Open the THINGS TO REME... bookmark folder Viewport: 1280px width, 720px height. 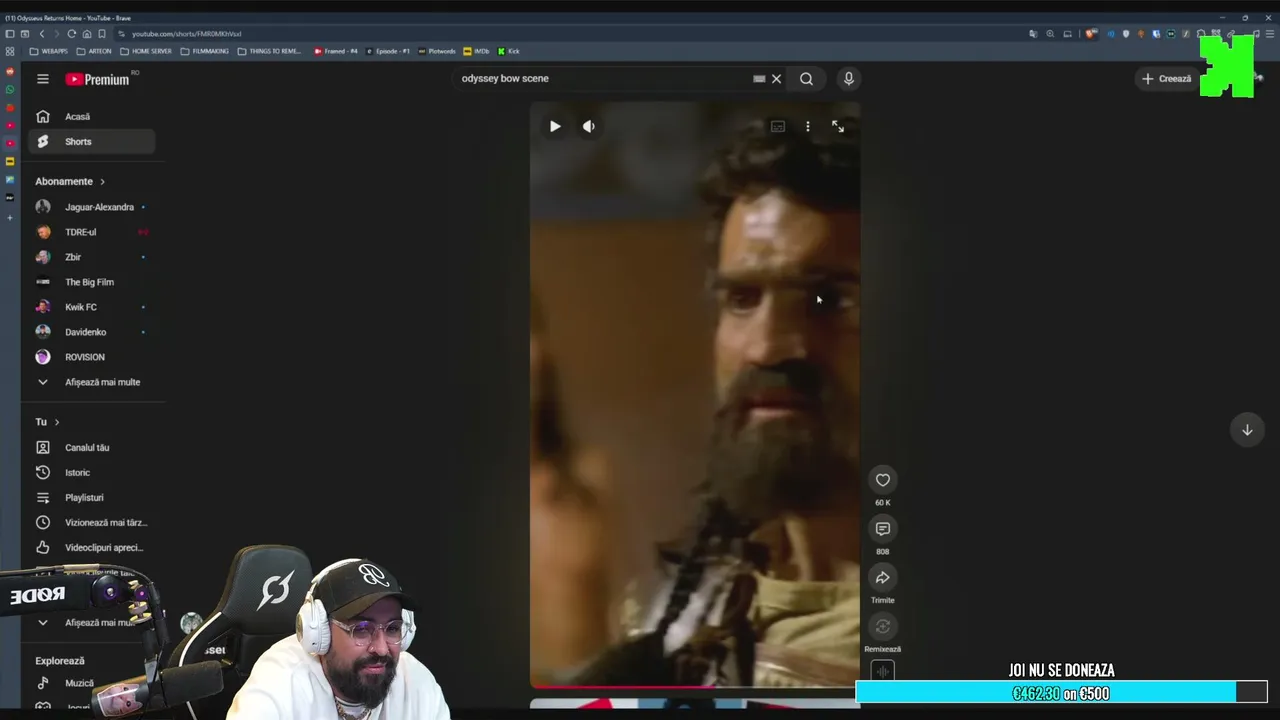(x=269, y=51)
